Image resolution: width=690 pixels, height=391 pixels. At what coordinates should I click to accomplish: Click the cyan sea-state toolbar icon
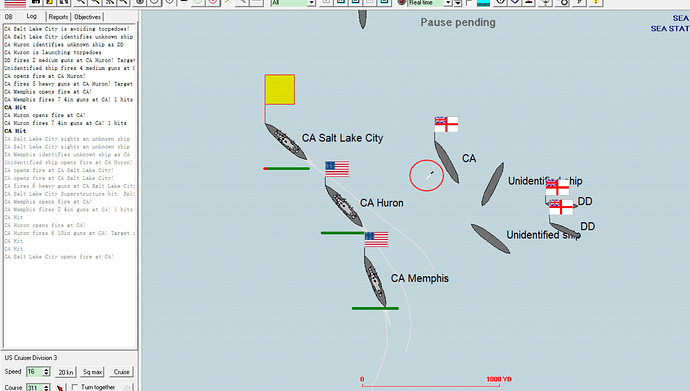tap(483, 3)
